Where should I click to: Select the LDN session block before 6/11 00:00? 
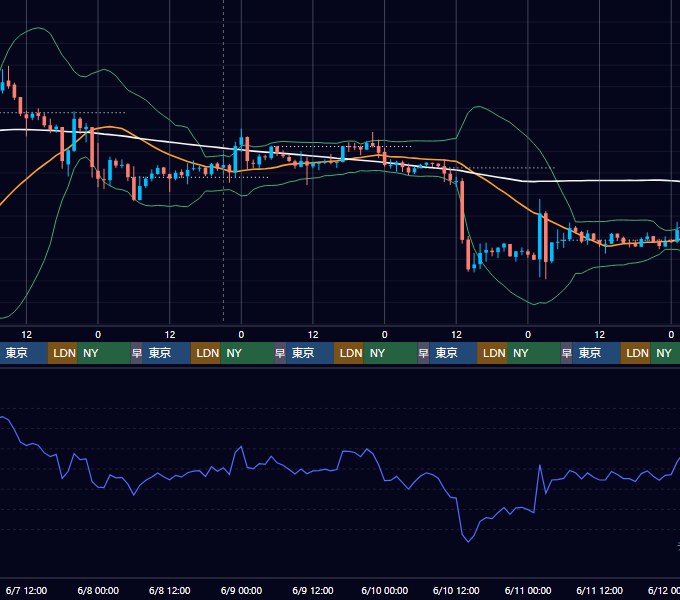(492, 353)
